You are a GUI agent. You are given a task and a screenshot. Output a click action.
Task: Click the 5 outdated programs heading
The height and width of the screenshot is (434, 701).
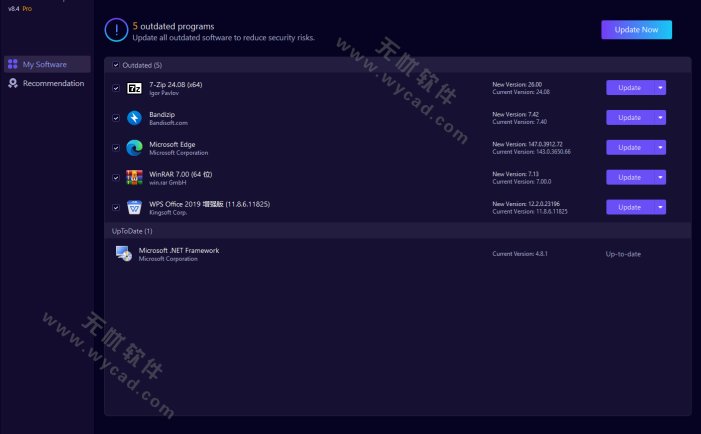[173, 26]
